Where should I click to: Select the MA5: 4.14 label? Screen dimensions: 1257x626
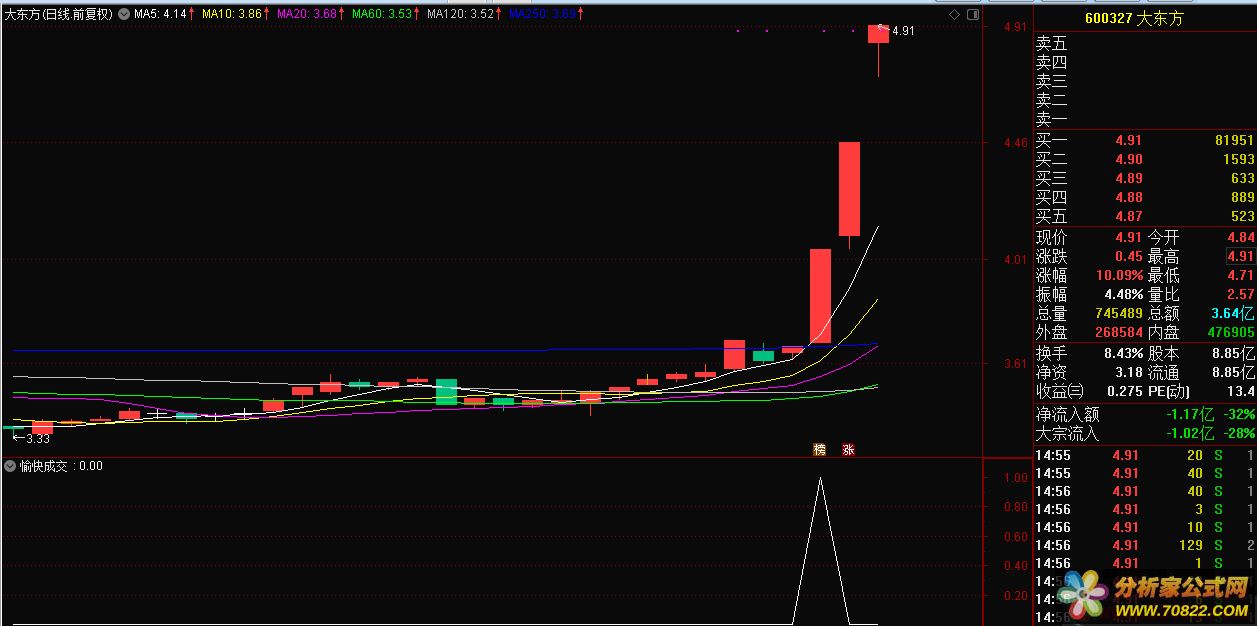[160, 15]
